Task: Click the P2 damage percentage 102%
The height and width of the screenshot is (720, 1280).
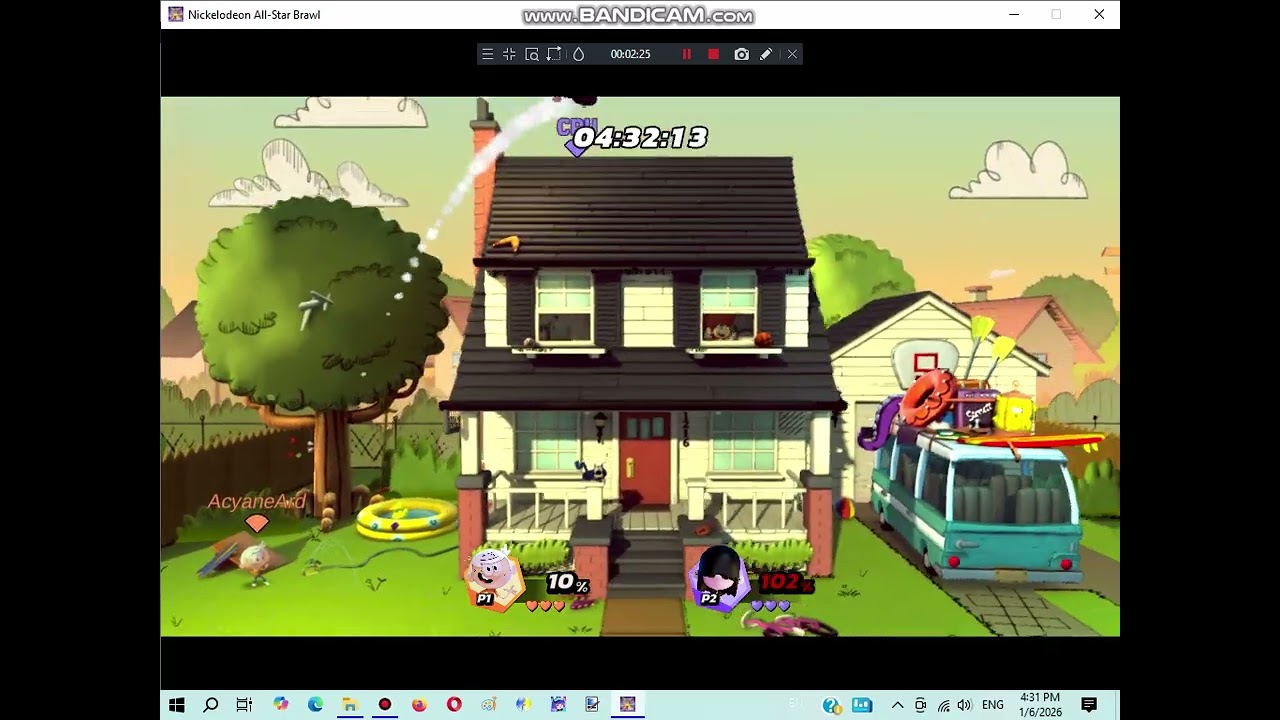Action: coord(786,582)
